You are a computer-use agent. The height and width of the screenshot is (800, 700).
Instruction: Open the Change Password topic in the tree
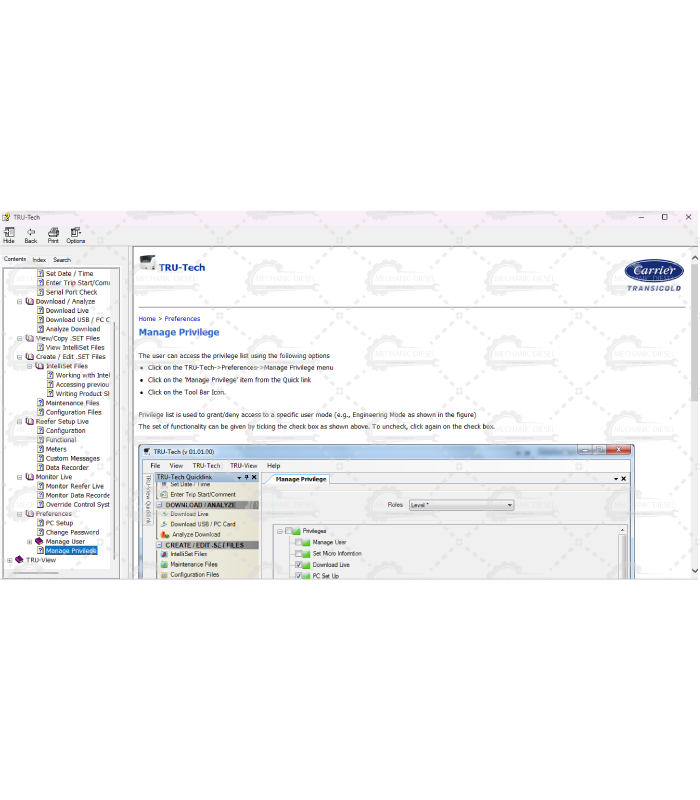click(x=72, y=532)
